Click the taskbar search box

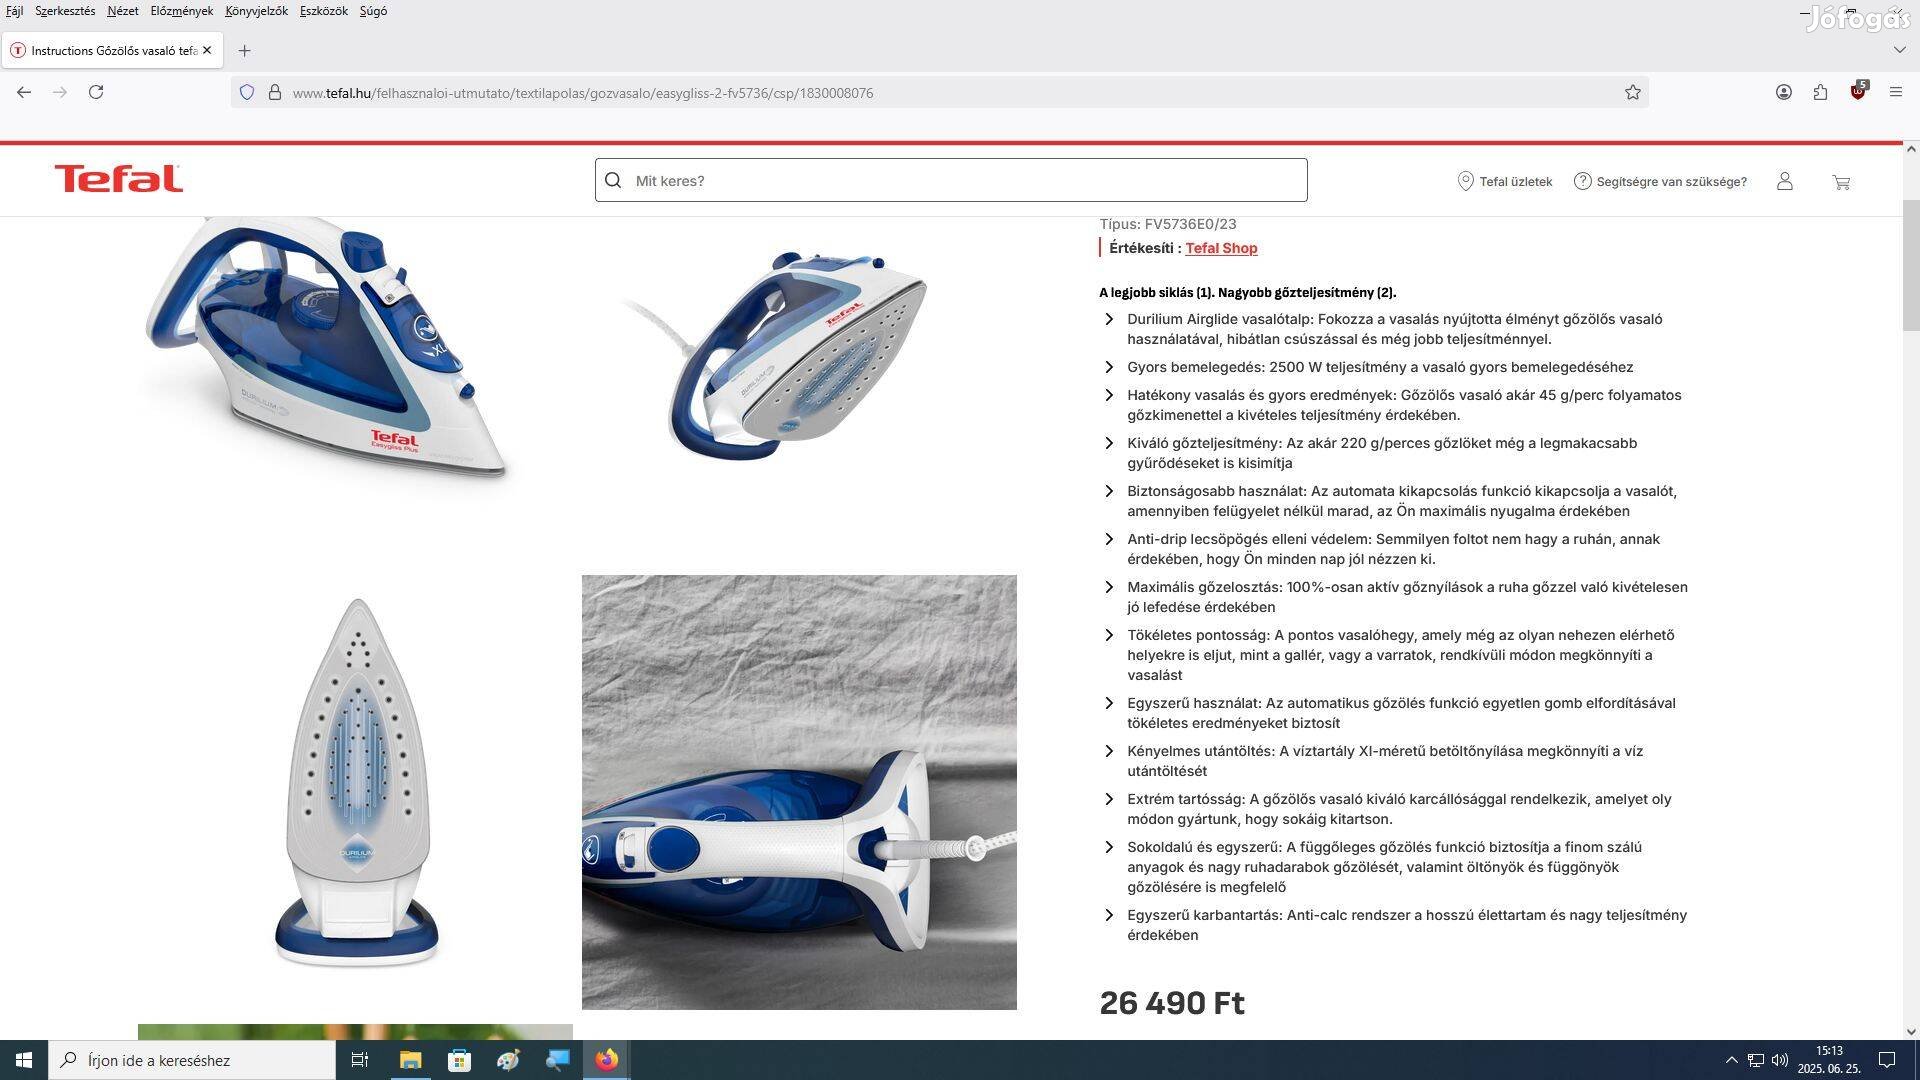pyautogui.click(x=192, y=1060)
